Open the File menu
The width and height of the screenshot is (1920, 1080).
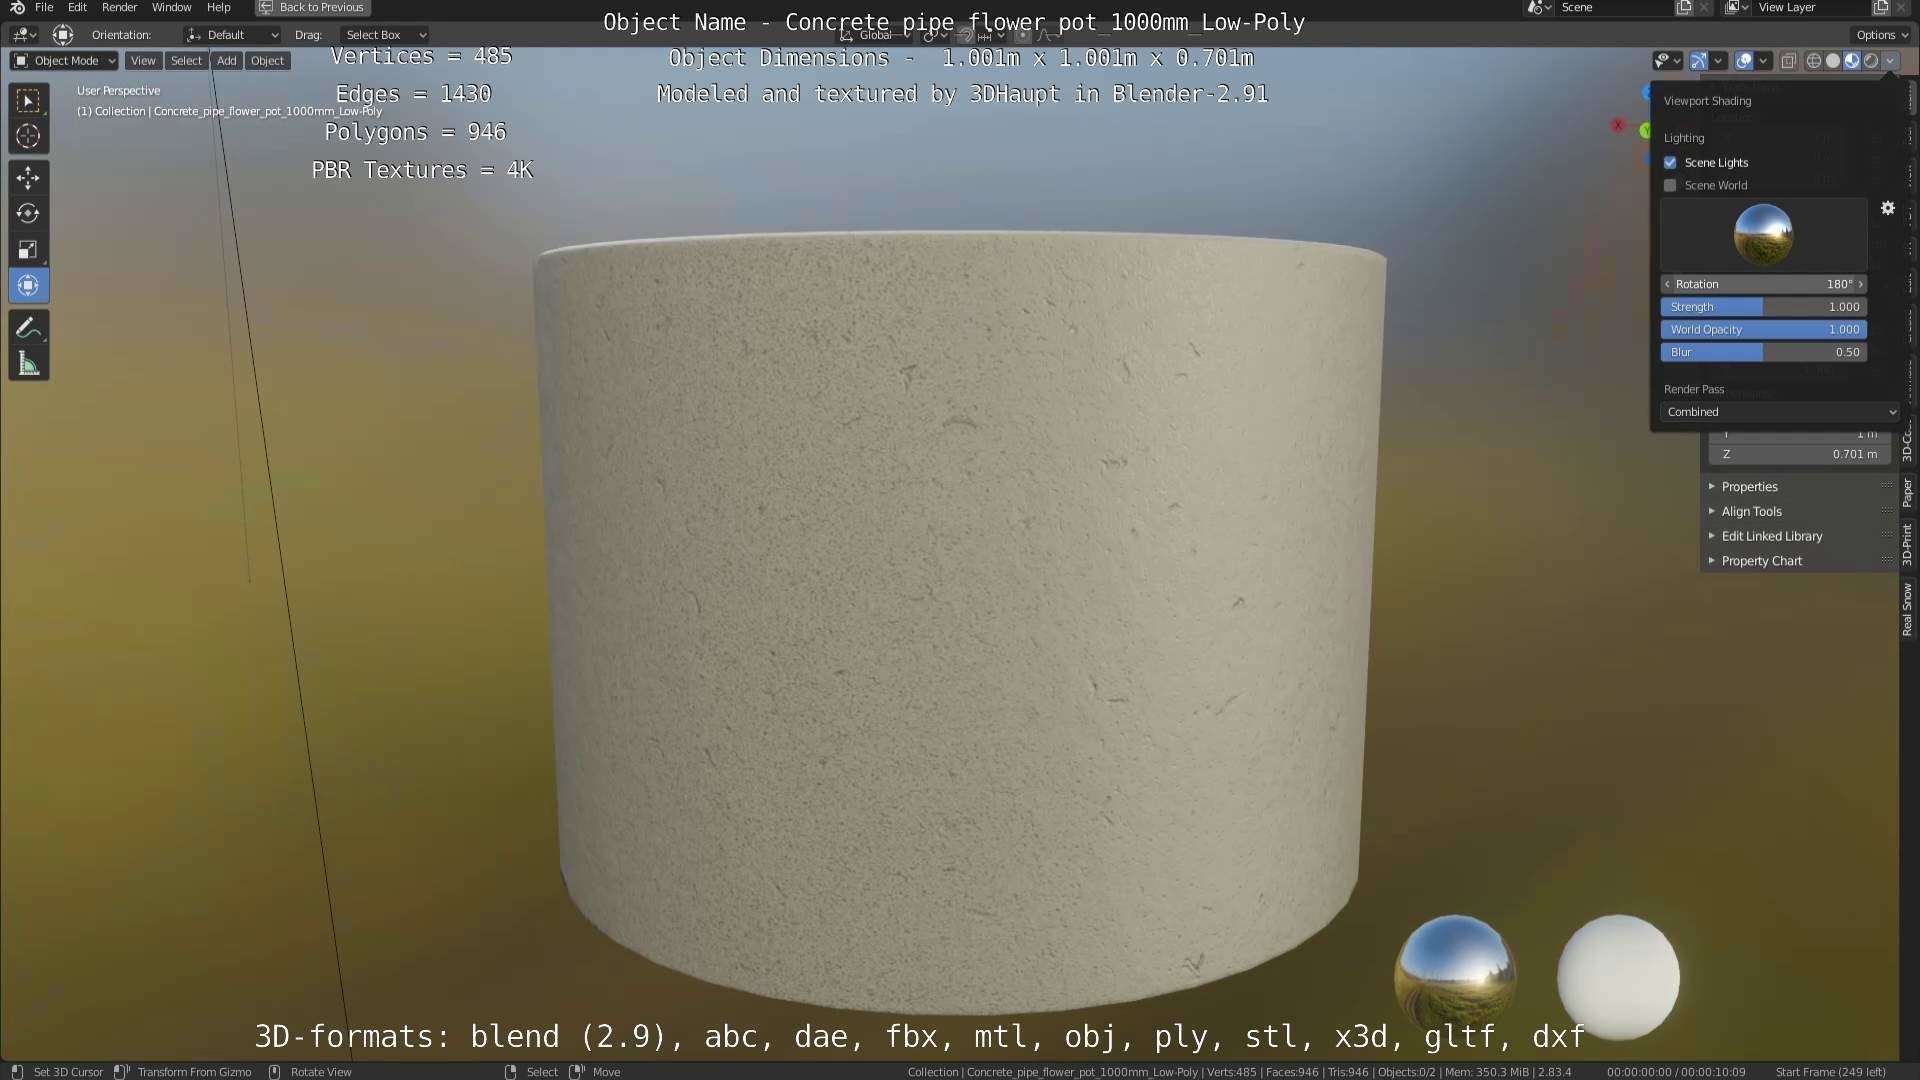[x=44, y=7]
